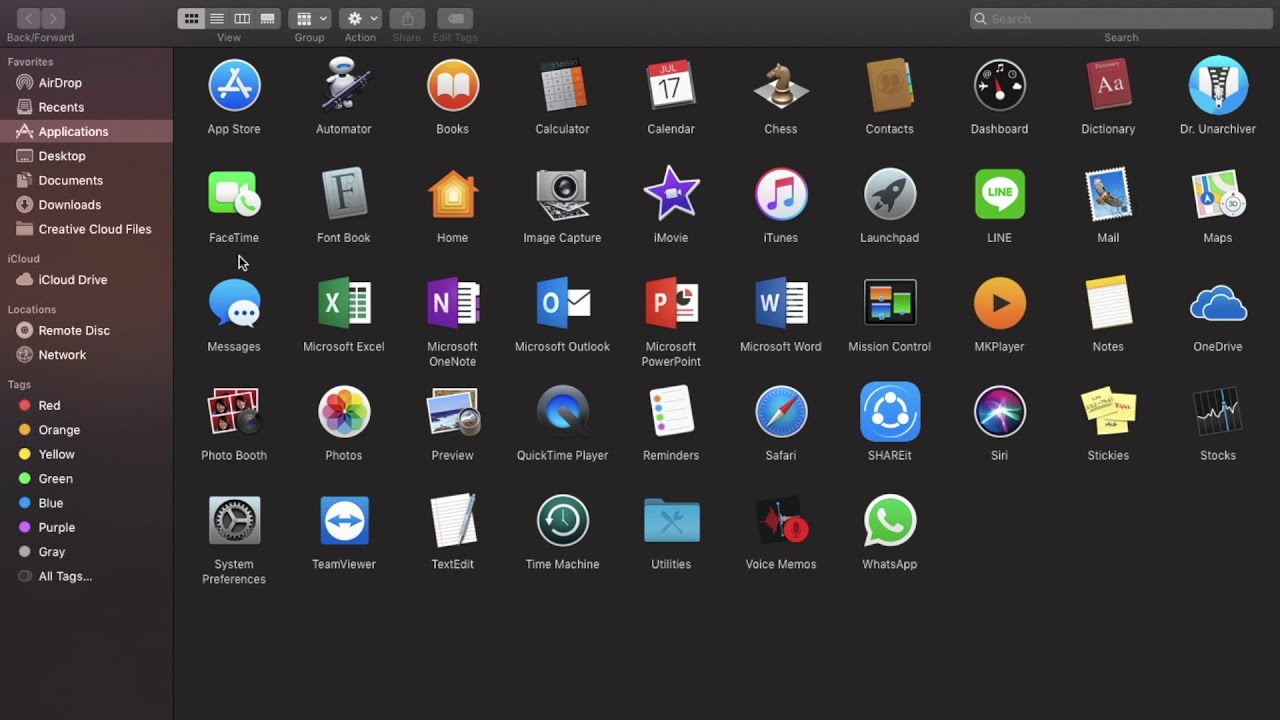Image resolution: width=1280 pixels, height=720 pixels.
Task: Select the LINE app icon
Action: pyautogui.click(x=999, y=194)
